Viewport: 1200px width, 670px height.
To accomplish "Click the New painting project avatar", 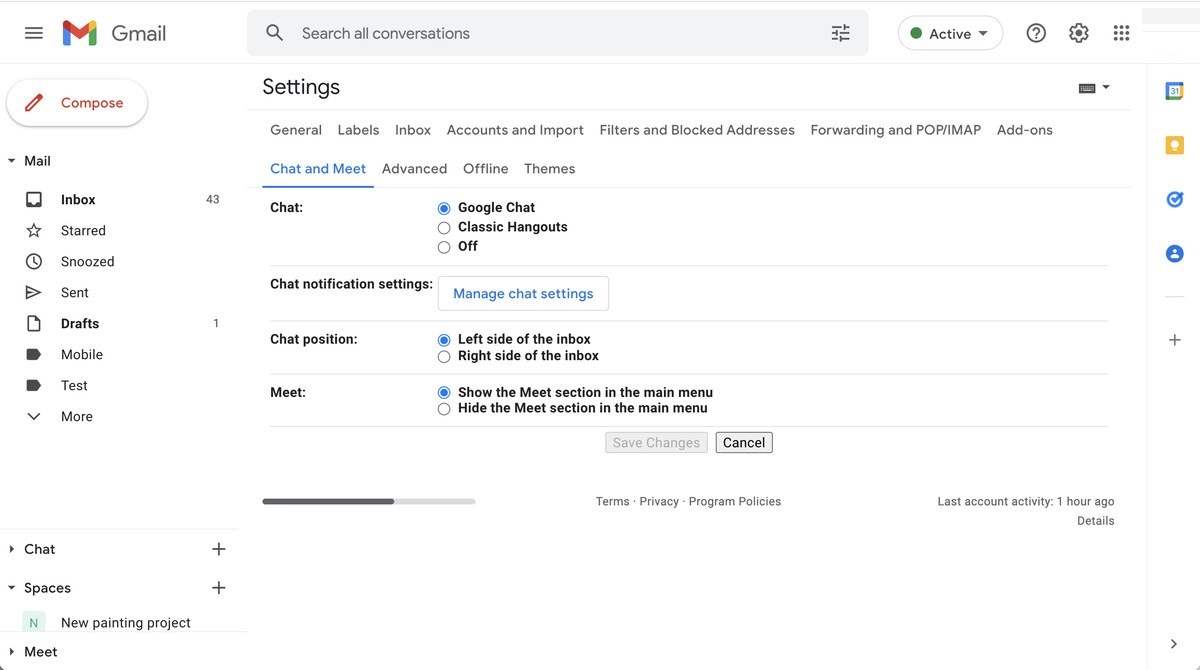I will 34,622.
